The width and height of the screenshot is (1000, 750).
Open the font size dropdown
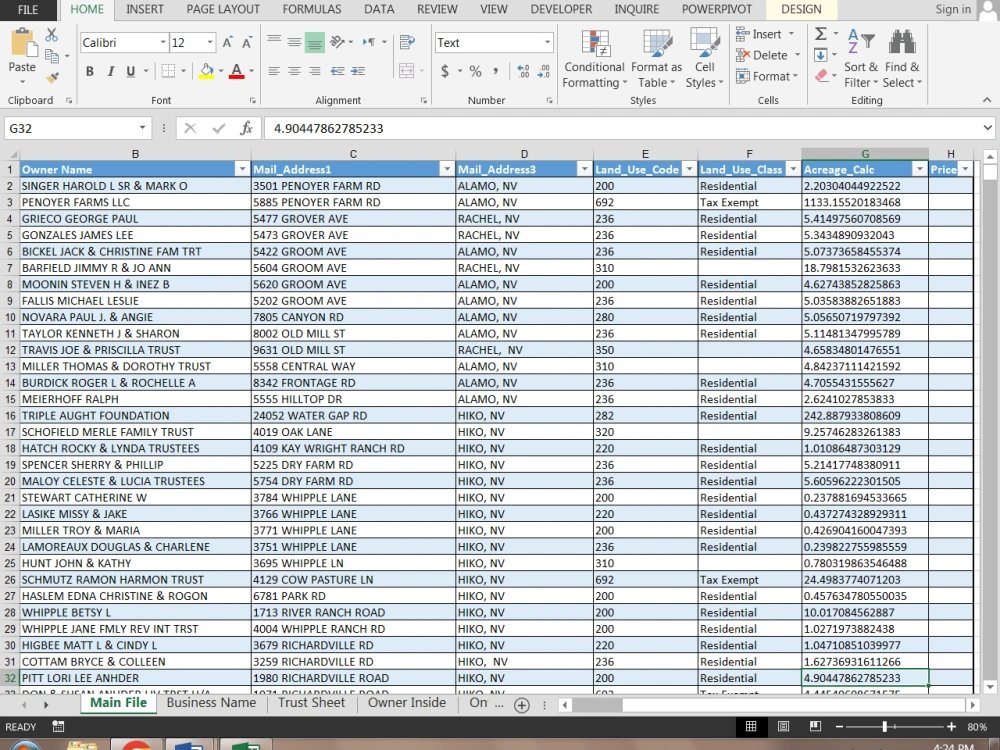pos(210,43)
